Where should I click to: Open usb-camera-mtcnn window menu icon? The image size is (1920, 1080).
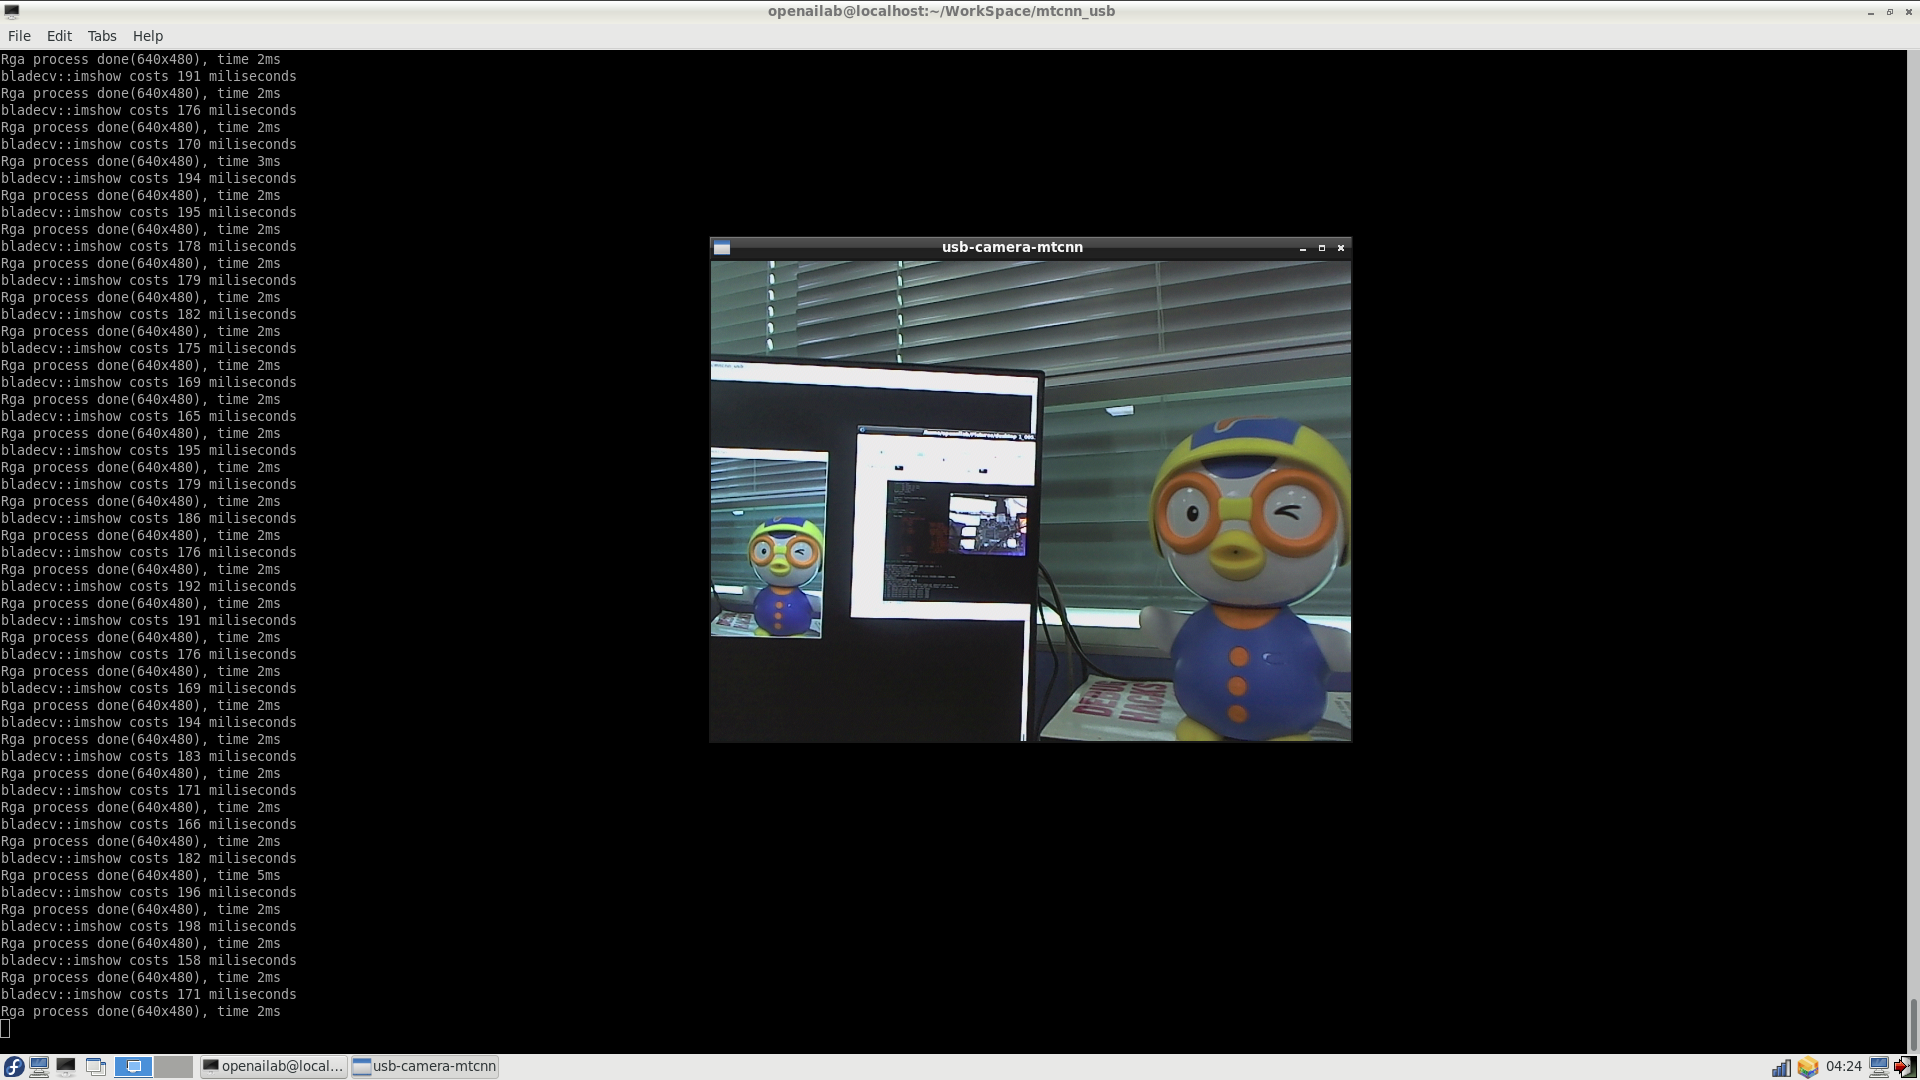tap(722, 248)
